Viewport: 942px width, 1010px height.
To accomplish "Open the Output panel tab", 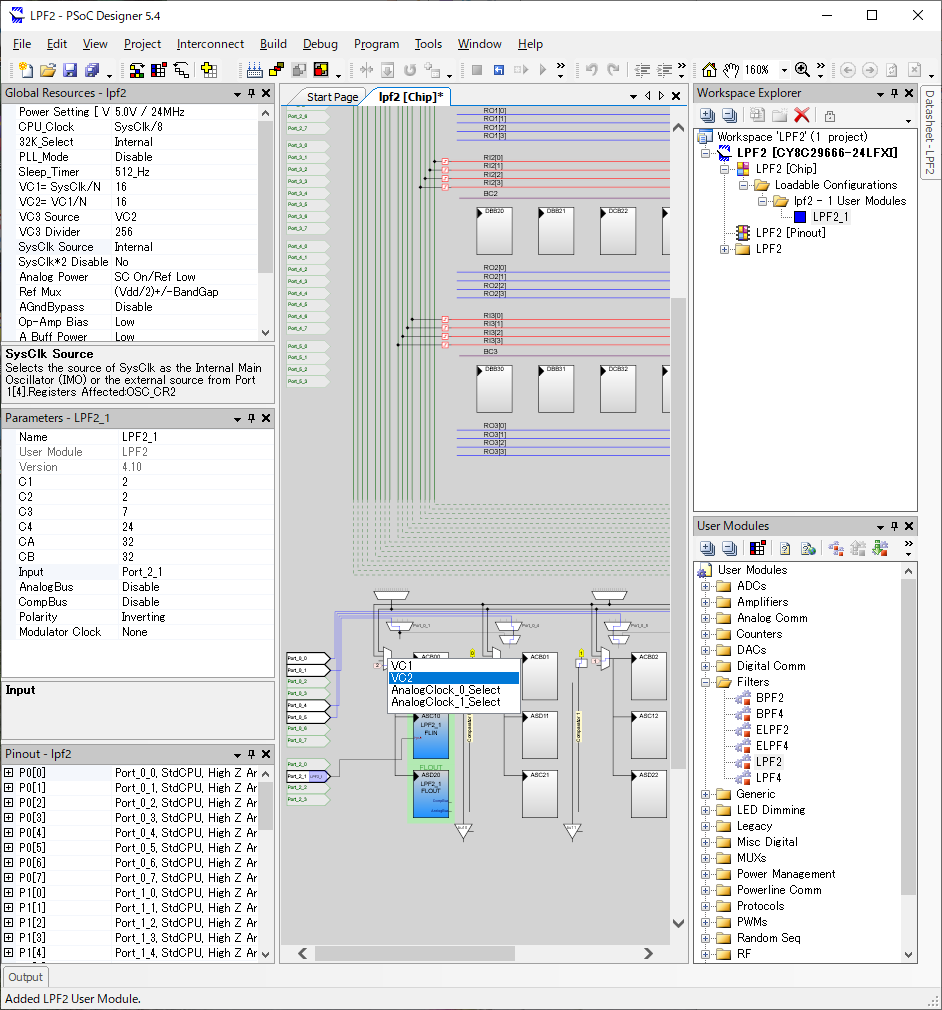I will pos(26,977).
